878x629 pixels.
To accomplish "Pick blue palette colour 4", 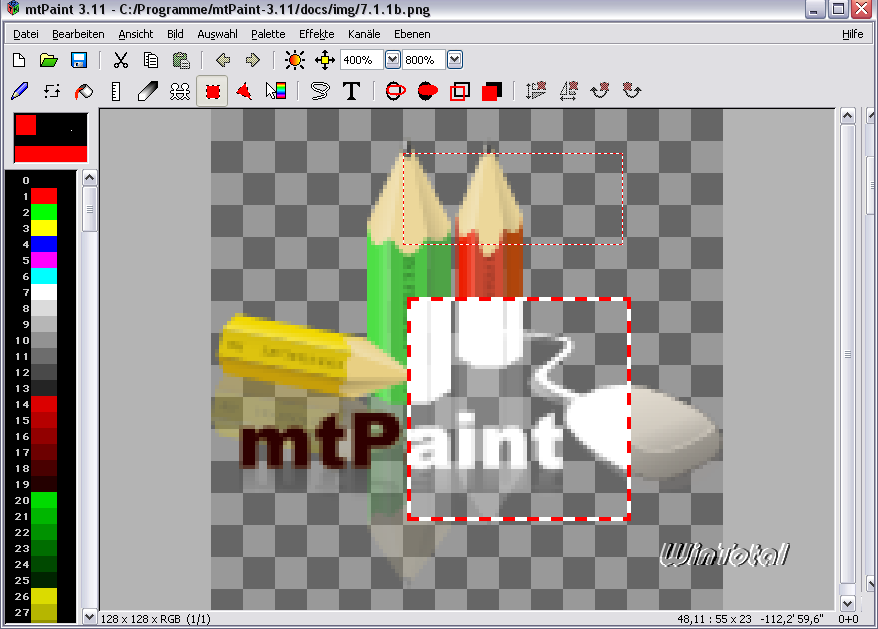I will pyautogui.click(x=44, y=244).
